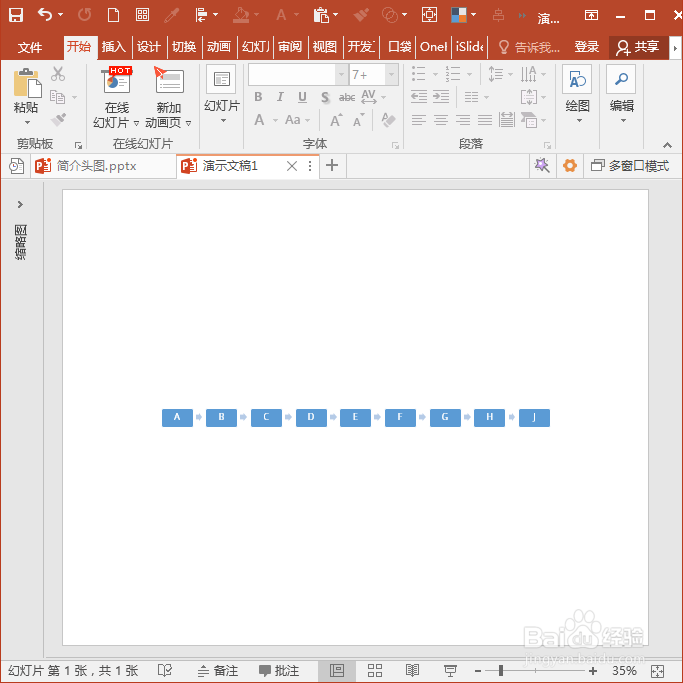Open font color dropdown arrow
Screen dimensions: 683x683
(x=275, y=120)
